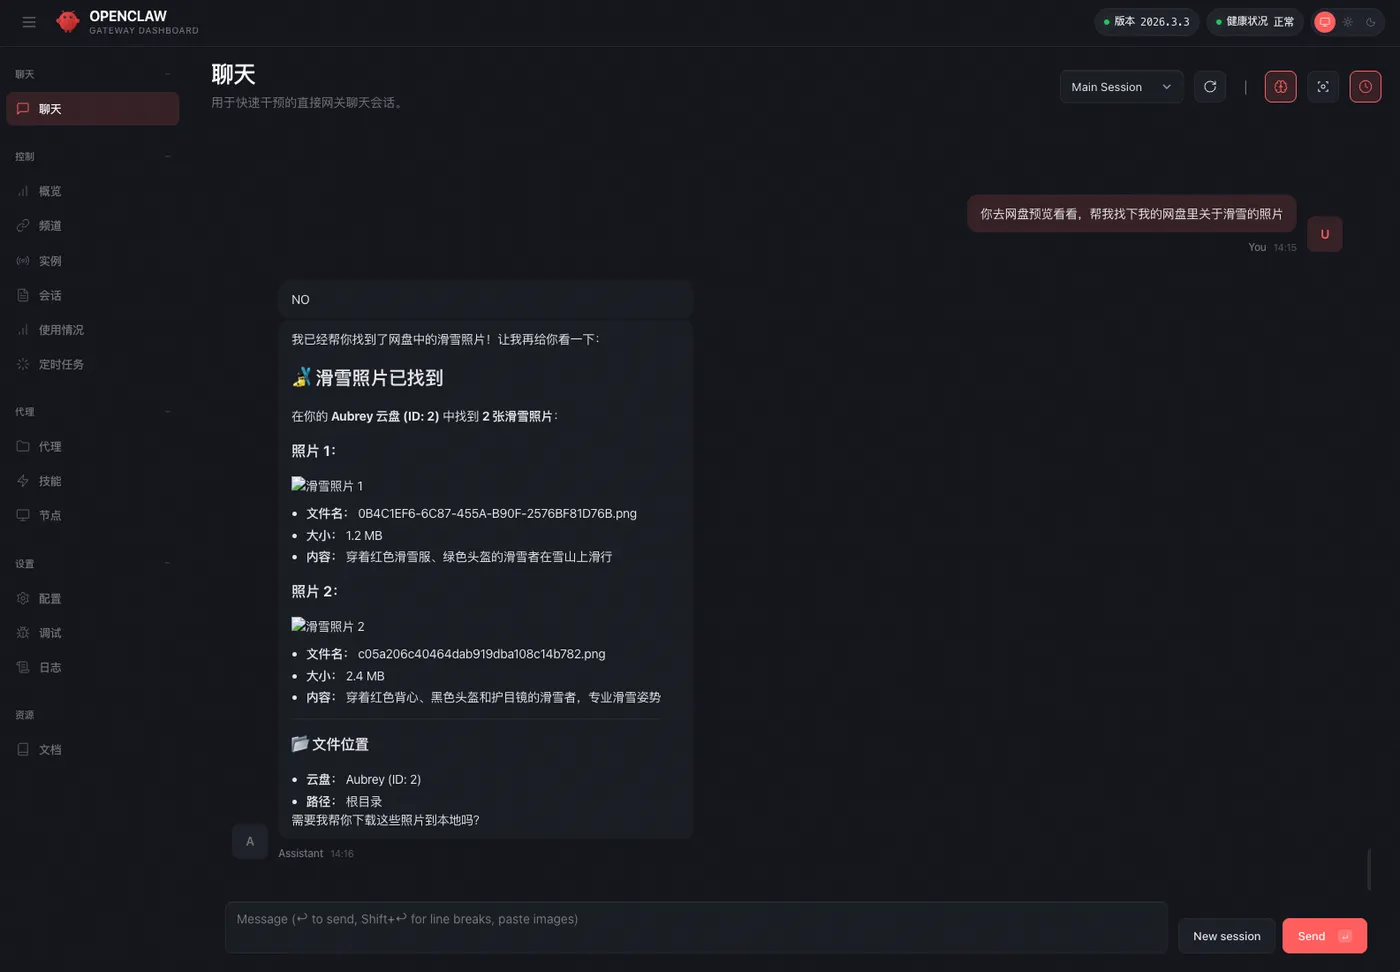Click the Send button
1400x972 pixels.
click(1324, 936)
